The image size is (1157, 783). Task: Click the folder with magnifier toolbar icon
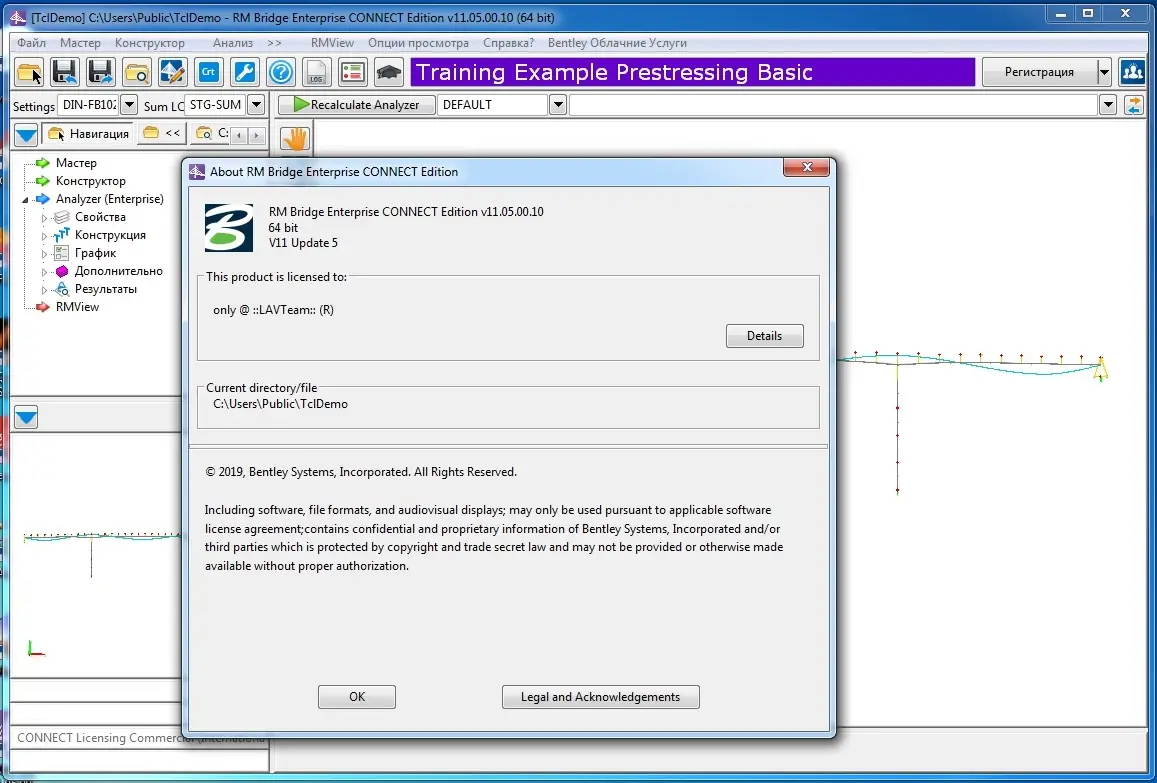pyautogui.click(x=137, y=72)
